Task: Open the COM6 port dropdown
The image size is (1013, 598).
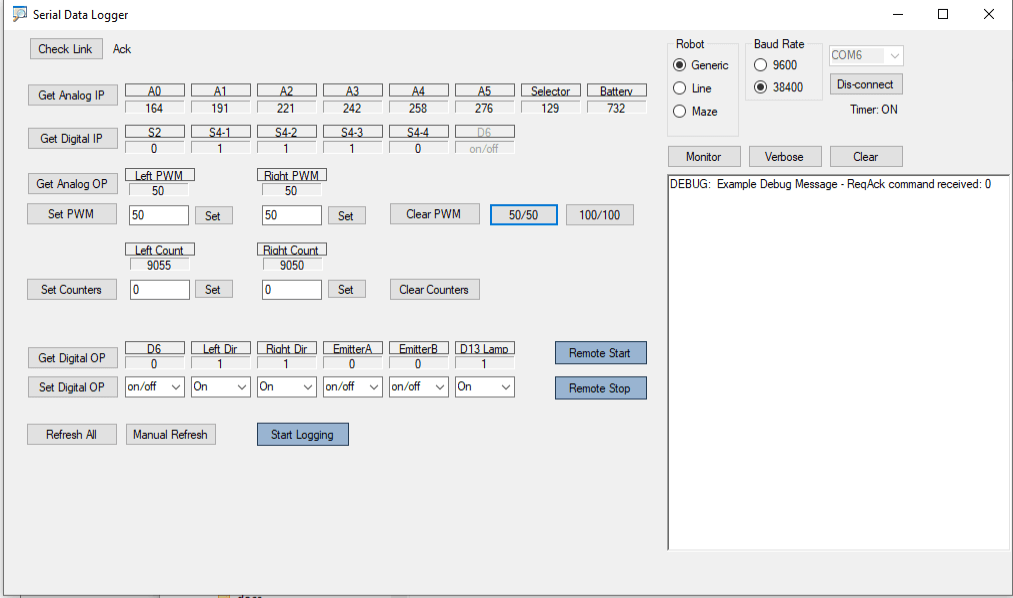Action: click(866, 56)
